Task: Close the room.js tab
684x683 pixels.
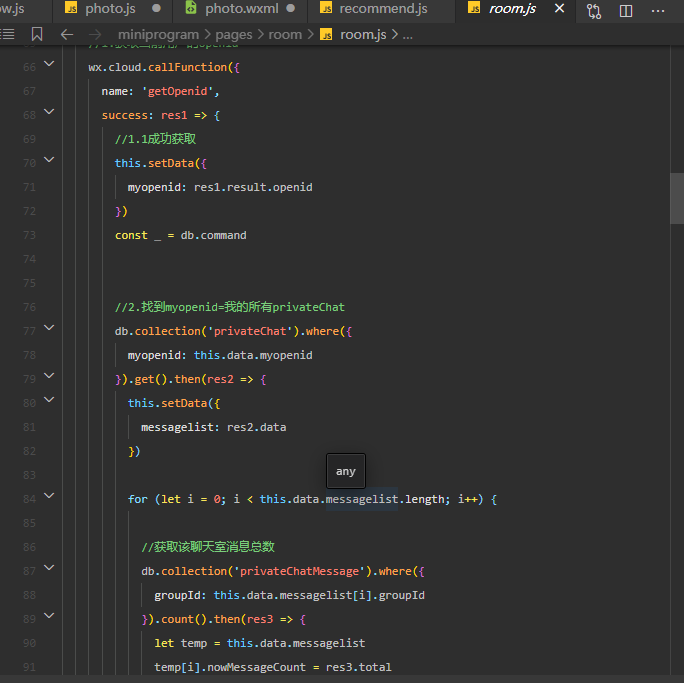Action: tap(558, 9)
